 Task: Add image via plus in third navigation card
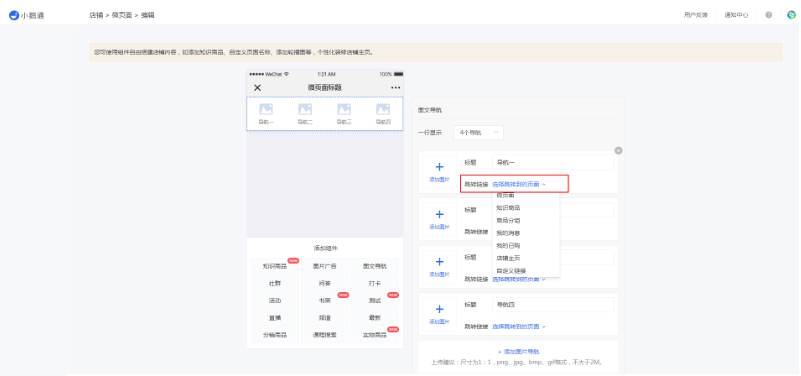439,267
